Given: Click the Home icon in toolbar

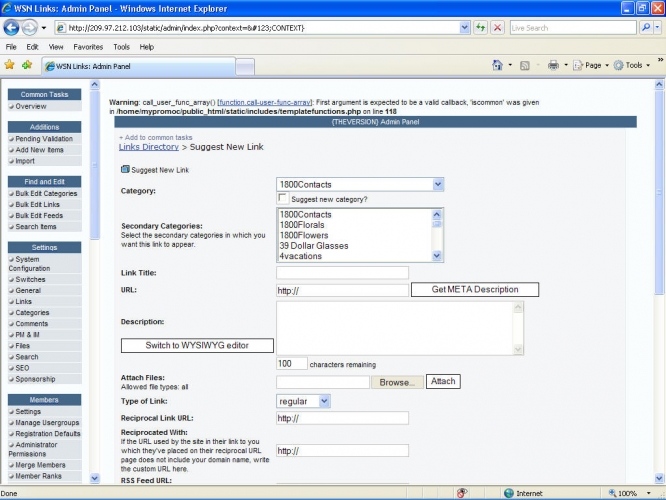Looking at the screenshot, I should click(x=497, y=65).
